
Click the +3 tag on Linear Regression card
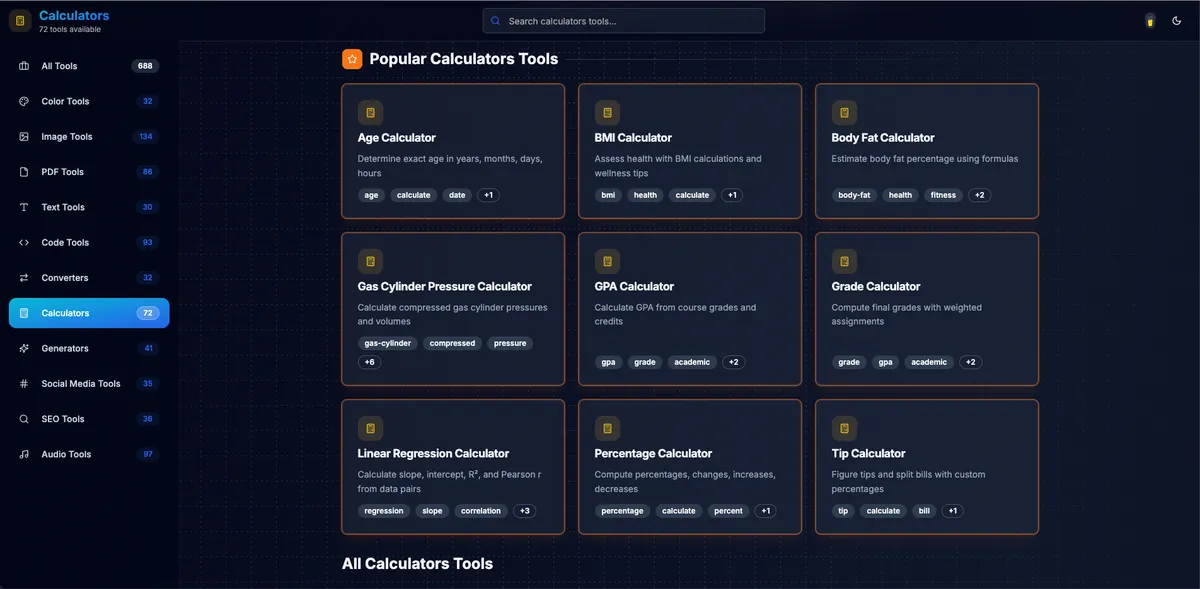tap(525, 511)
